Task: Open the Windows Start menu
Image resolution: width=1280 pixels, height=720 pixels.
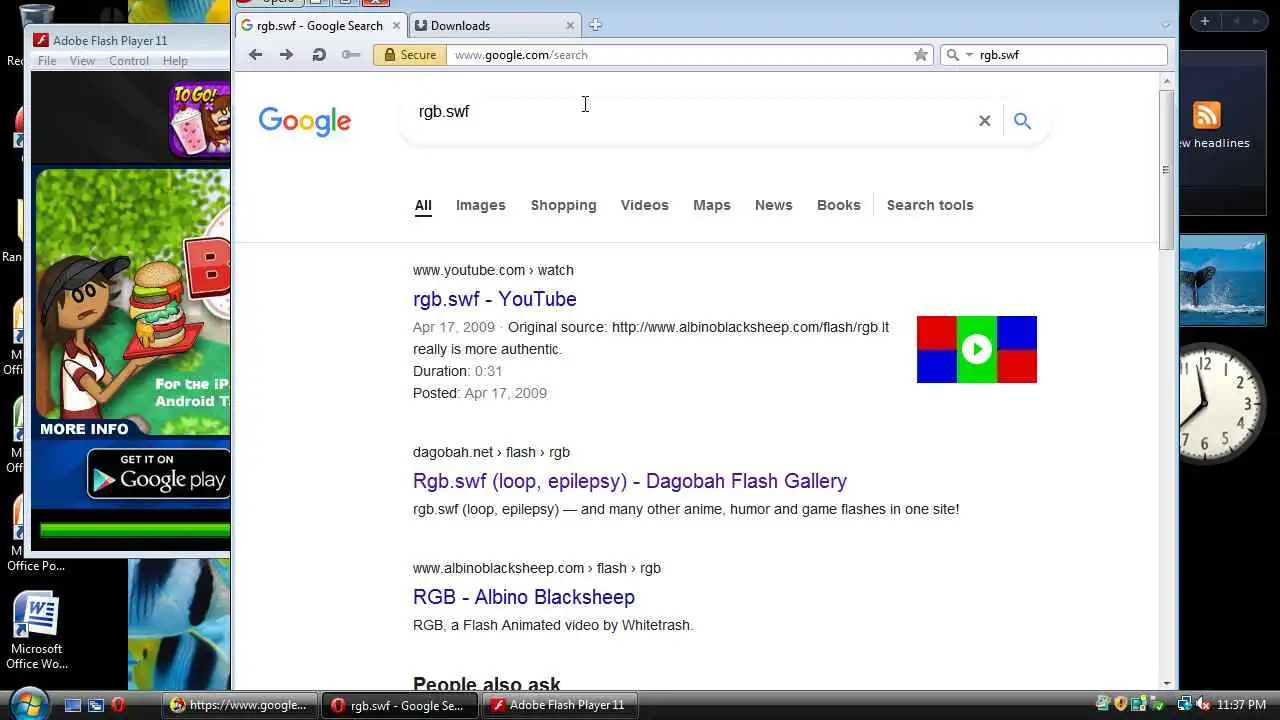Action: [27, 704]
